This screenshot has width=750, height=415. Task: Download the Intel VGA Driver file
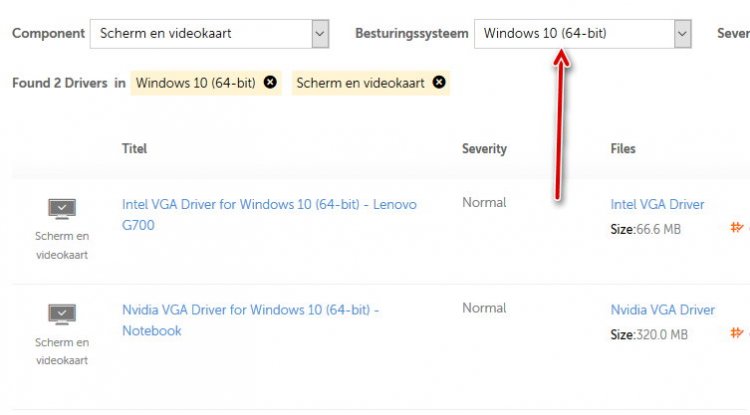pos(657,205)
